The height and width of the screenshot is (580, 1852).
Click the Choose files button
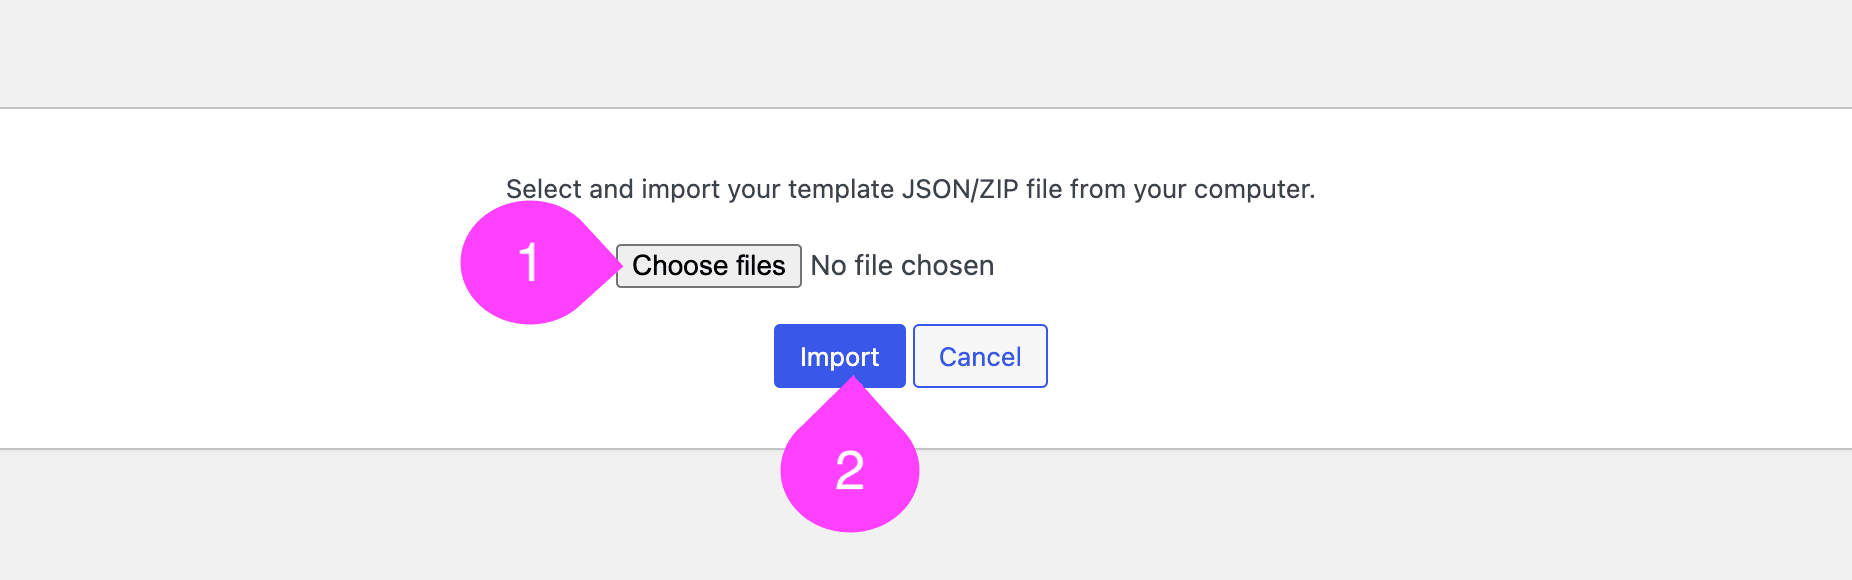click(x=708, y=266)
